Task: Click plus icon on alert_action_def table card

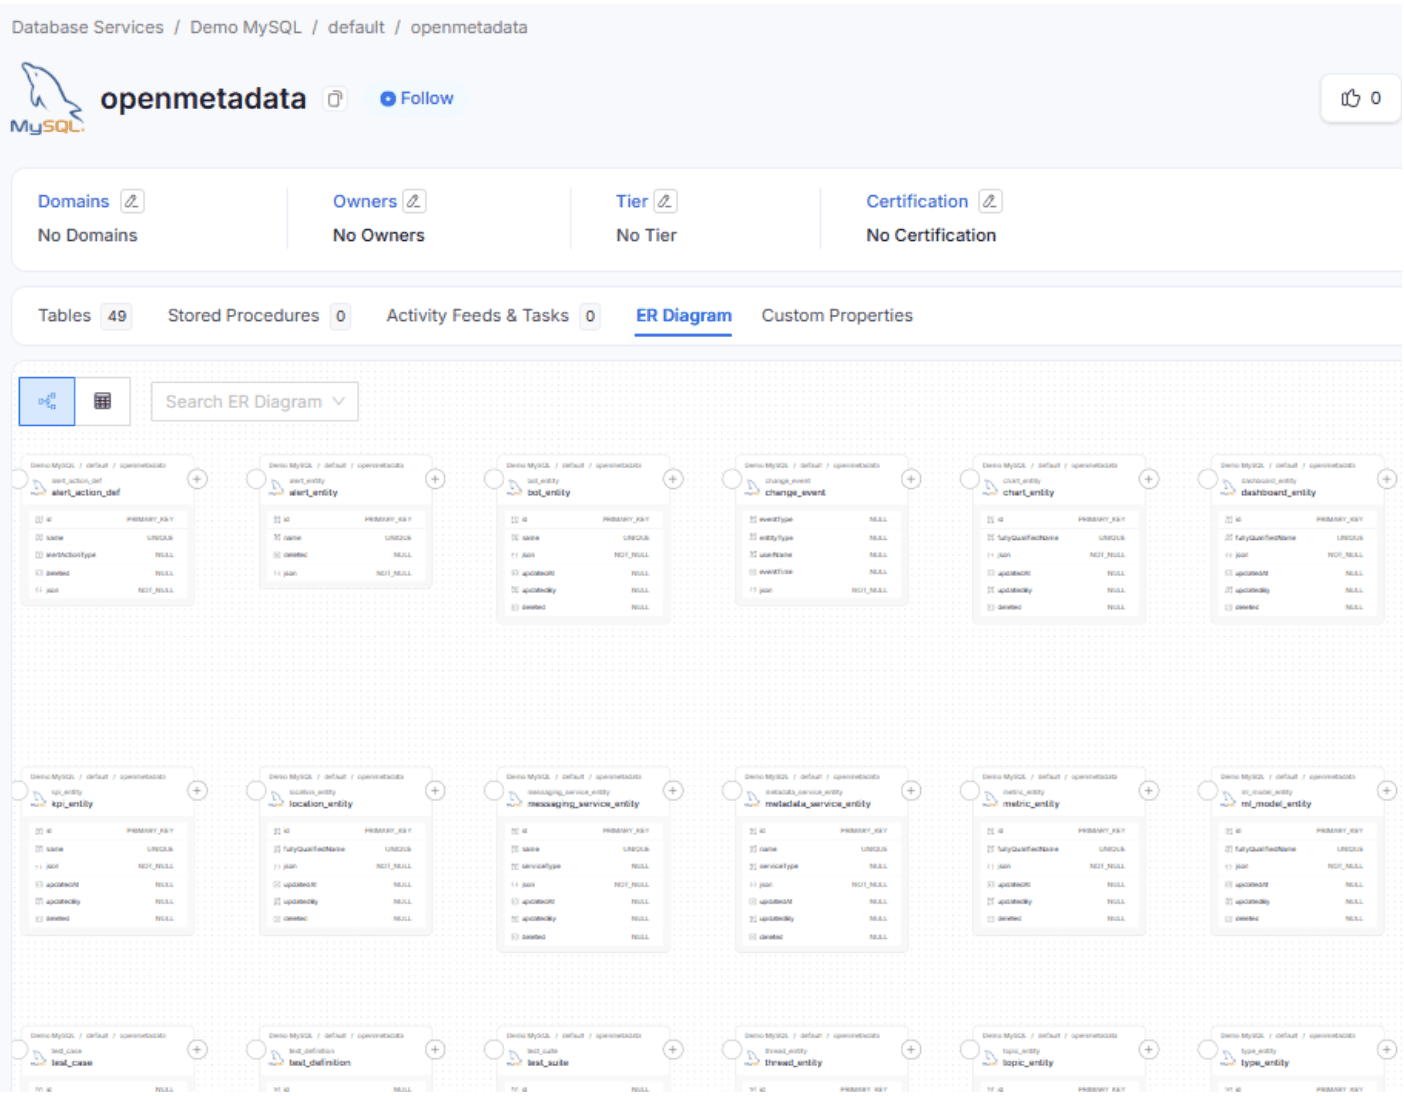Action: click(198, 480)
